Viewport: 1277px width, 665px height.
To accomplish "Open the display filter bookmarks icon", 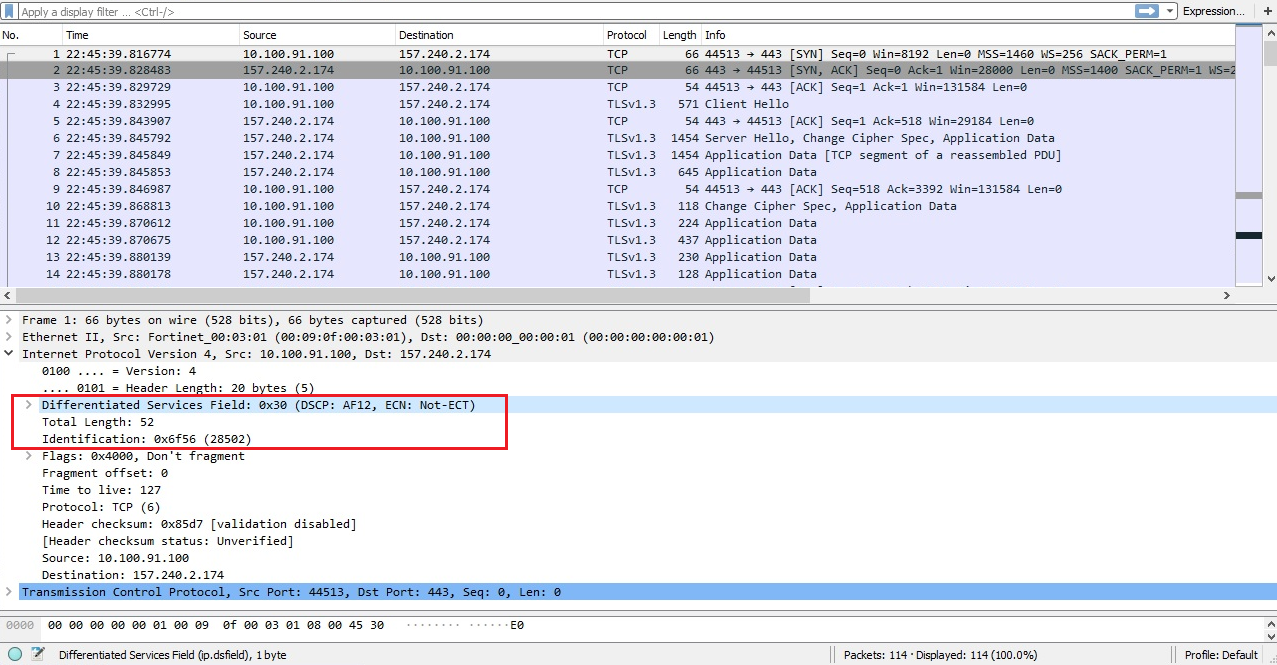I will coord(9,12).
